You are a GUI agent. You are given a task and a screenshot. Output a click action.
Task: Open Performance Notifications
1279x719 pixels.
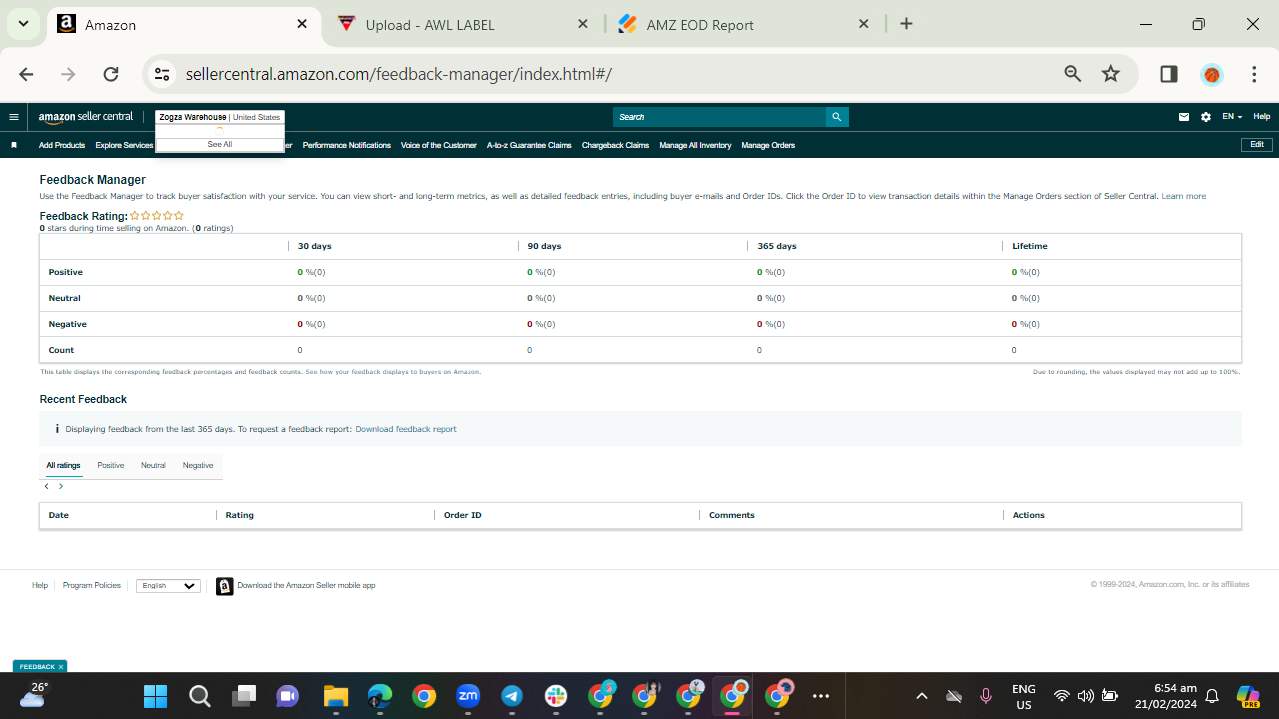[x=347, y=145]
